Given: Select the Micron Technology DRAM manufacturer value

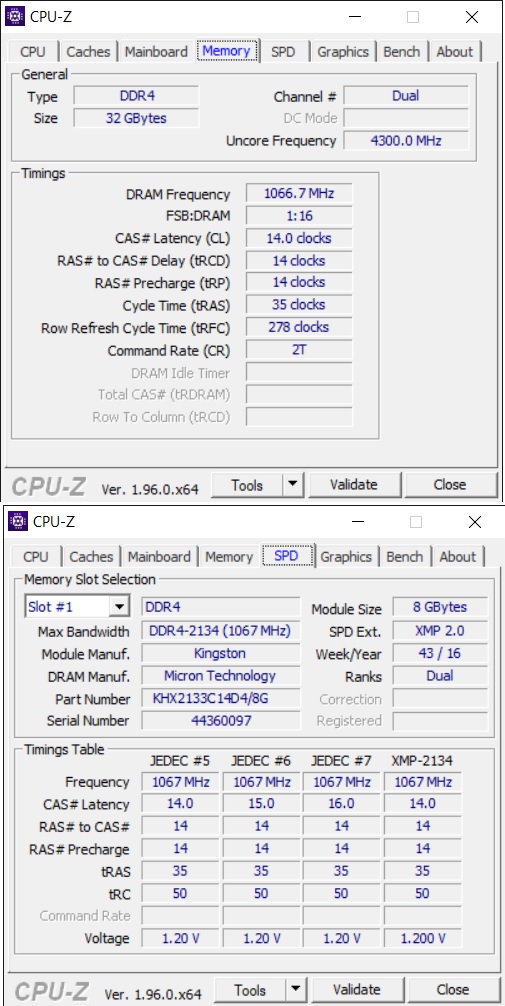Looking at the screenshot, I should [220, 676].
